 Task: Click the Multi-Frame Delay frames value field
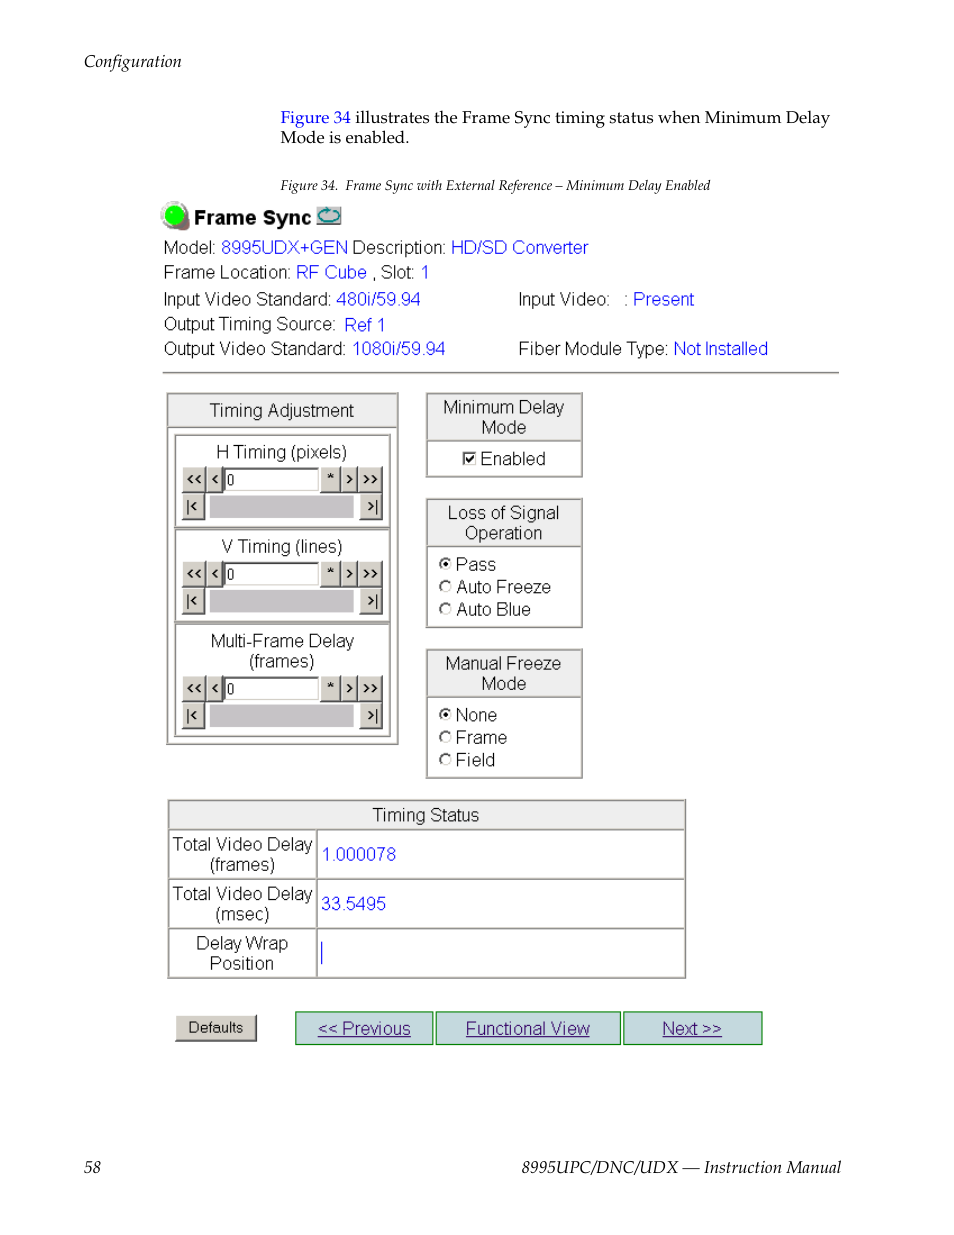271,689
